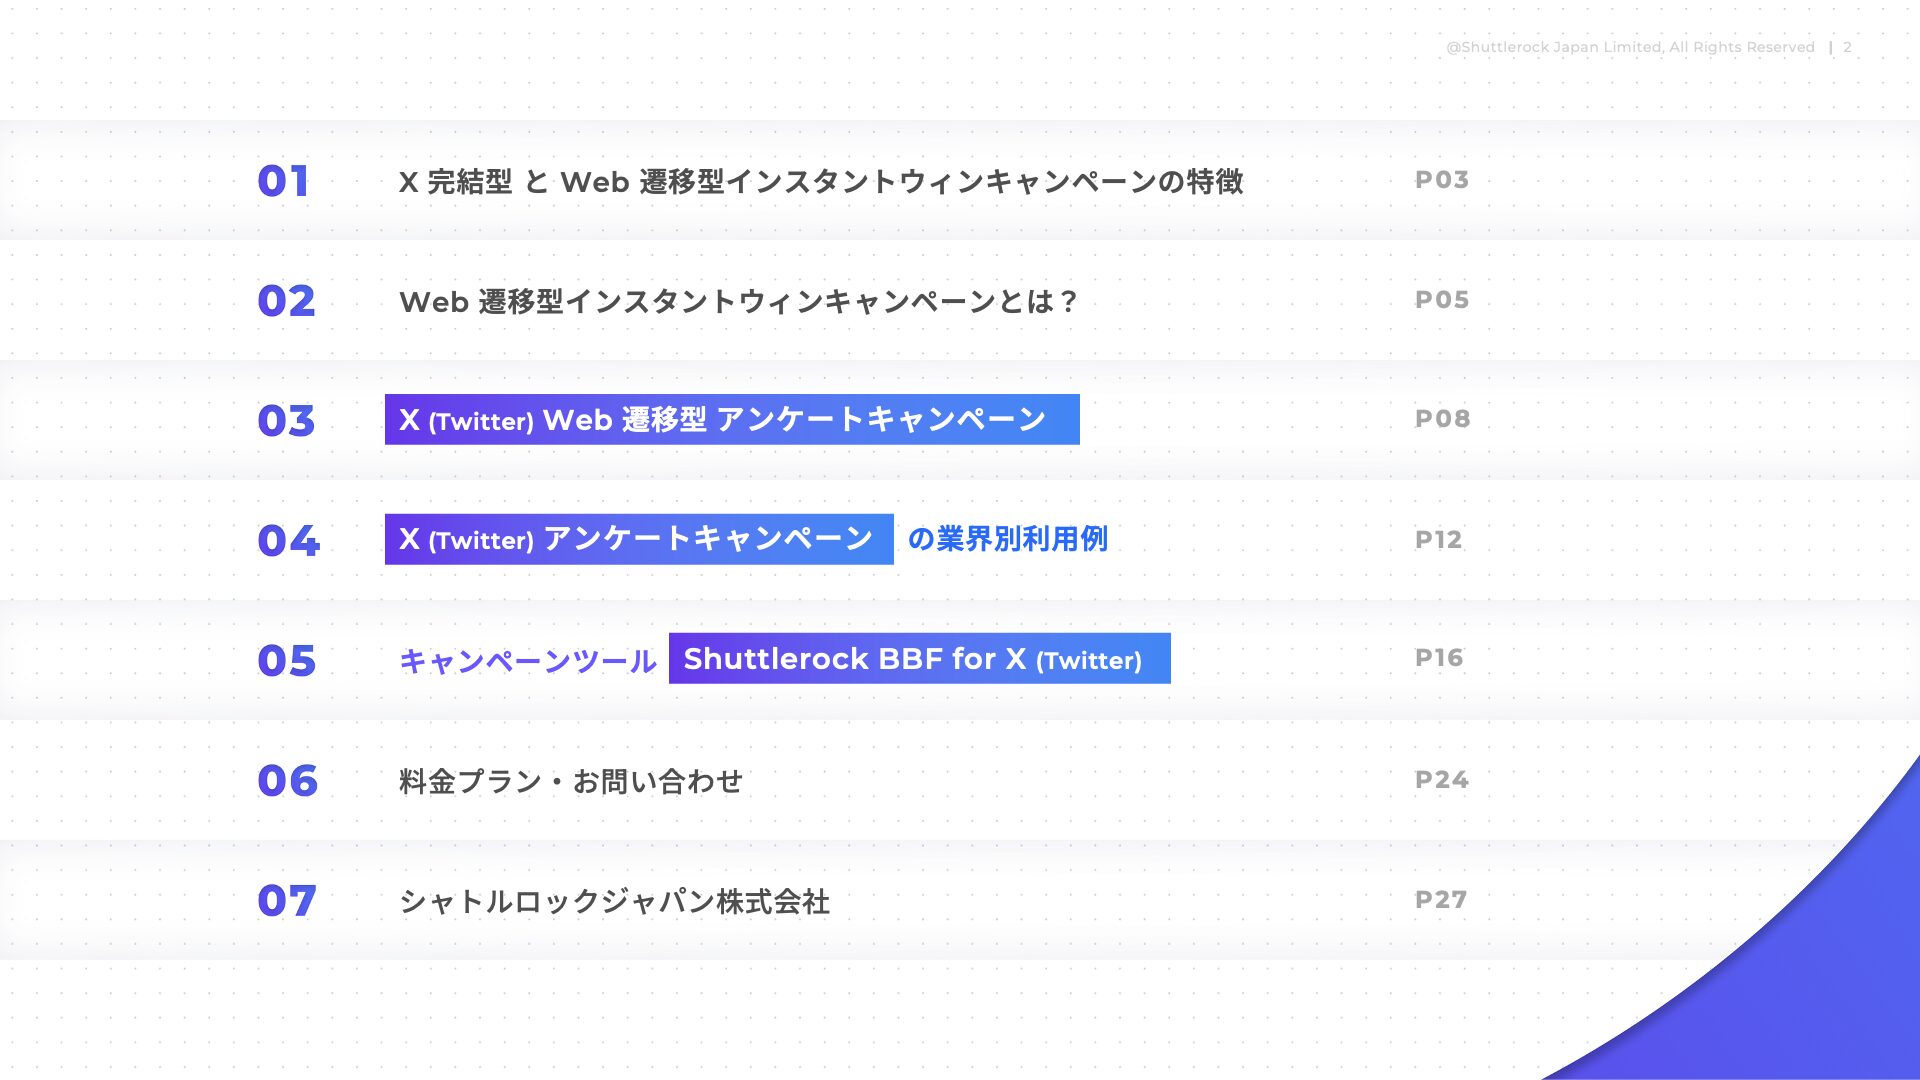Click section number 06
Image resolution: width=1920 pixels, height=1080 pixels.
(x=287, y=781)
